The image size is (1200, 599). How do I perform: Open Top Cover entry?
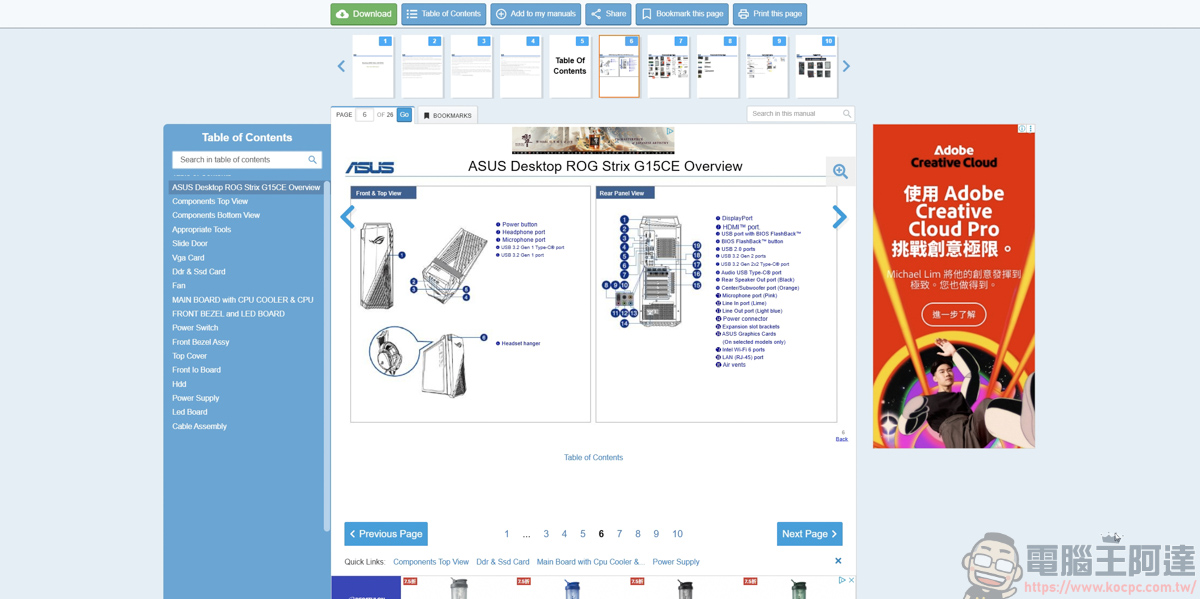pyautogui.click(x=190, y=356)
